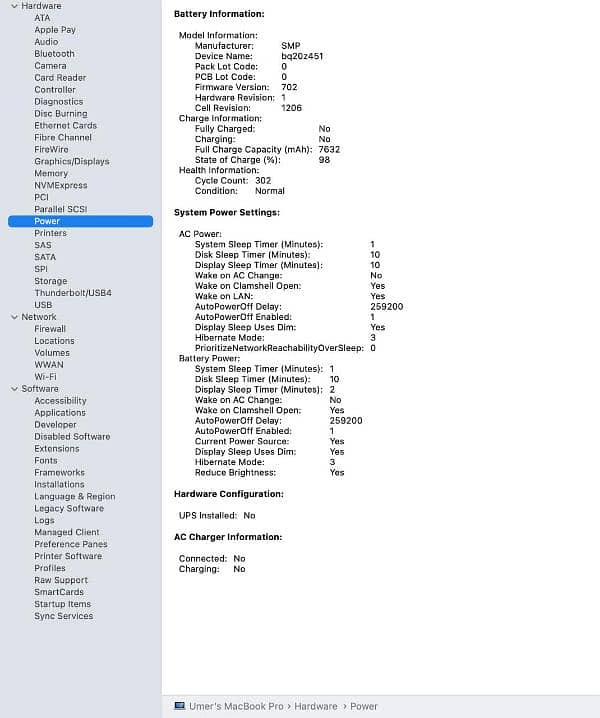The image size is (600, 718).
Task: Select Thunderbolt/USB4 in the sidebar
Action: click(72, 293)
